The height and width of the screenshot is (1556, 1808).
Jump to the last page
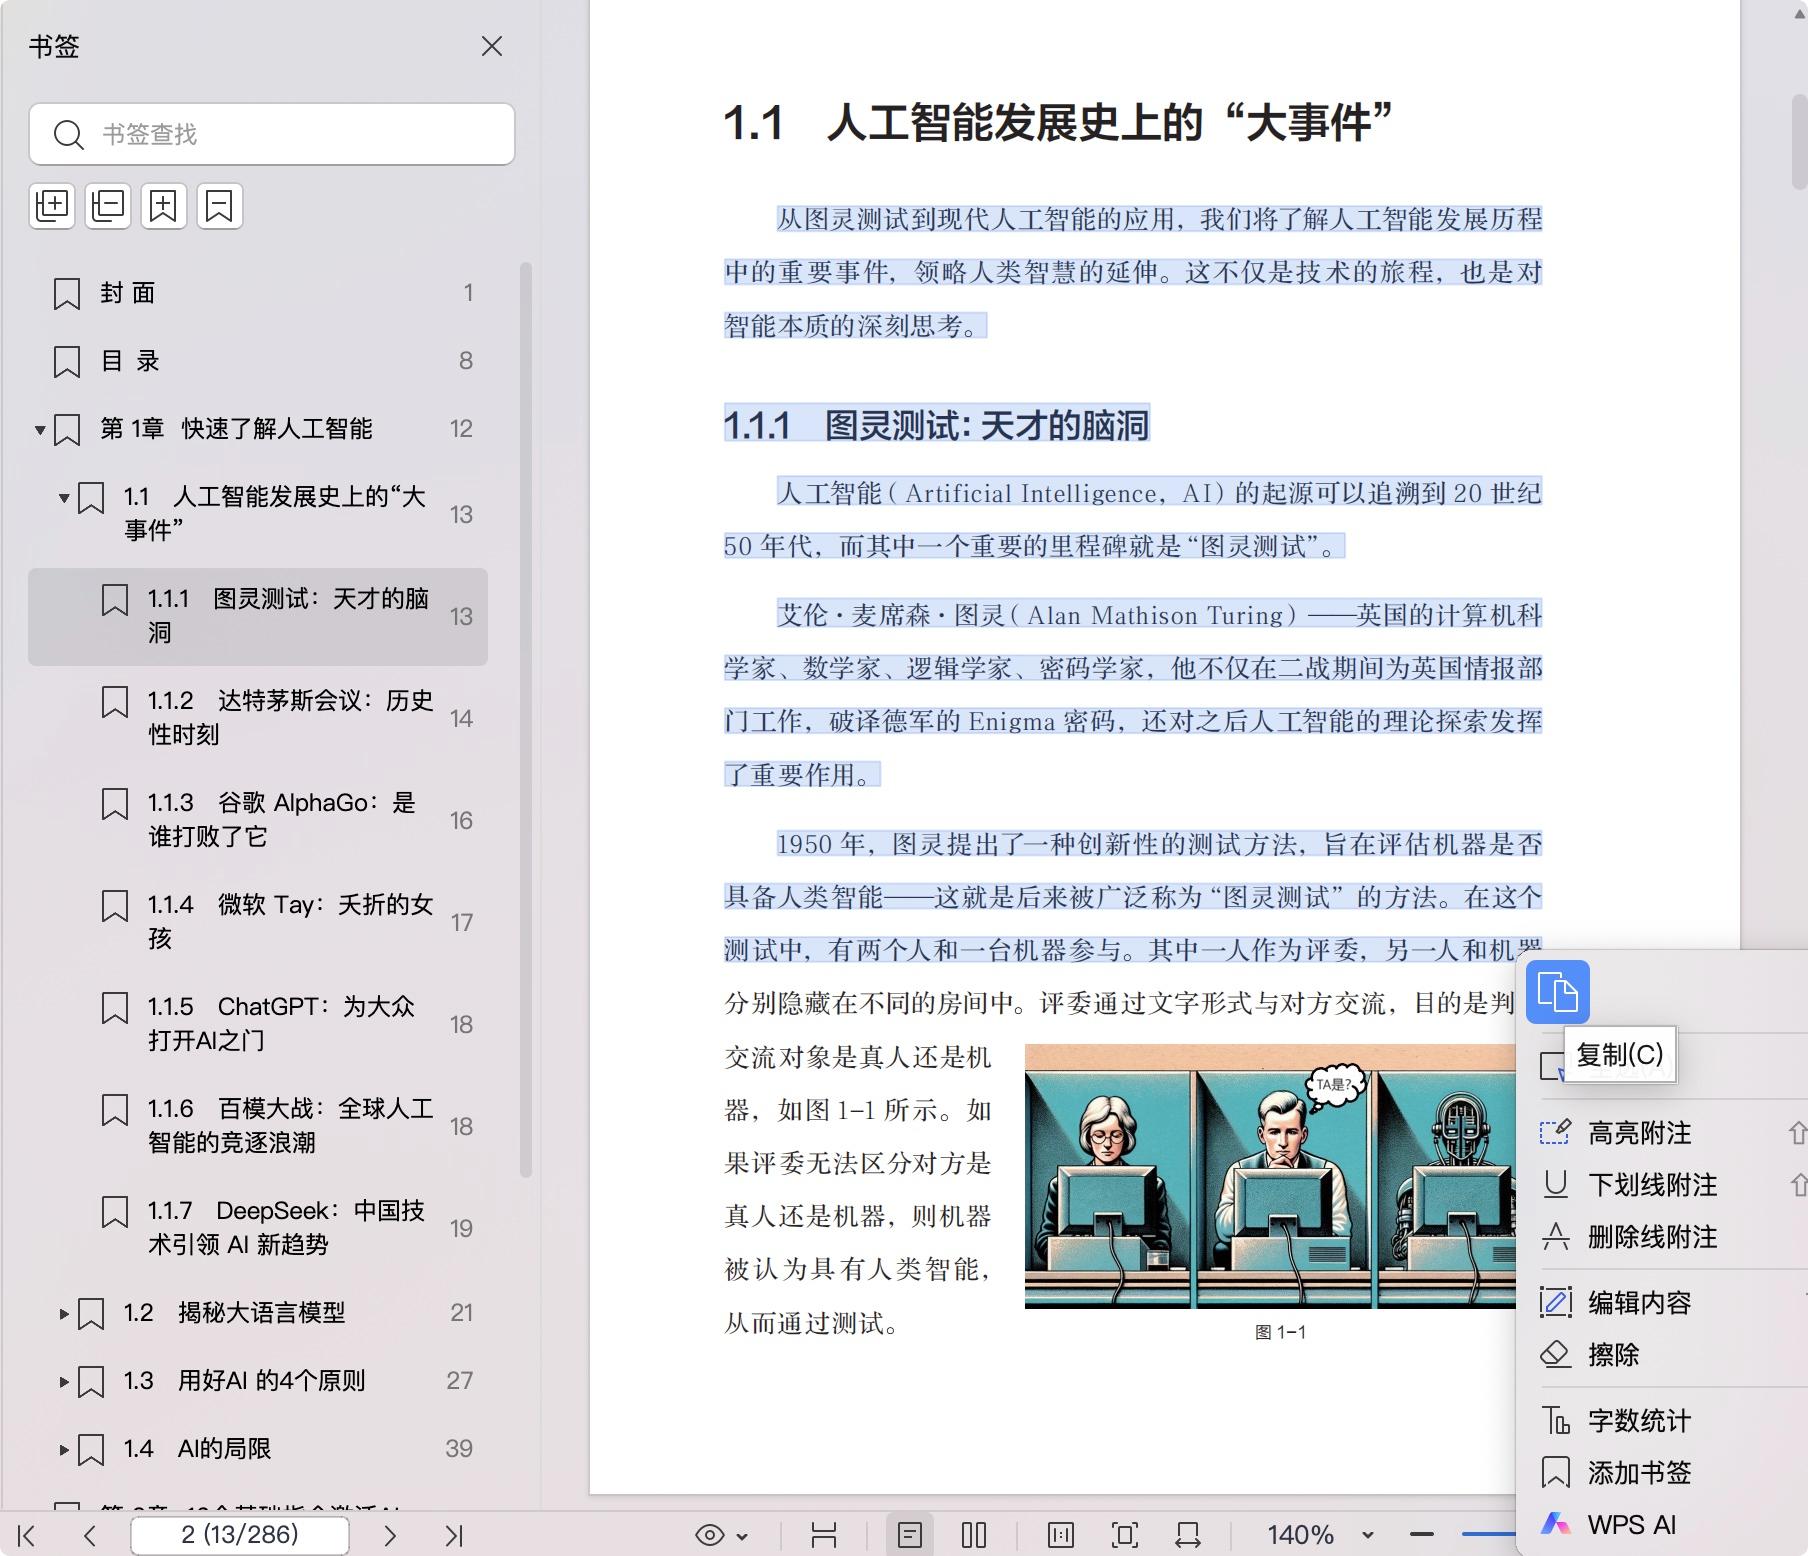coord(454,1535)
